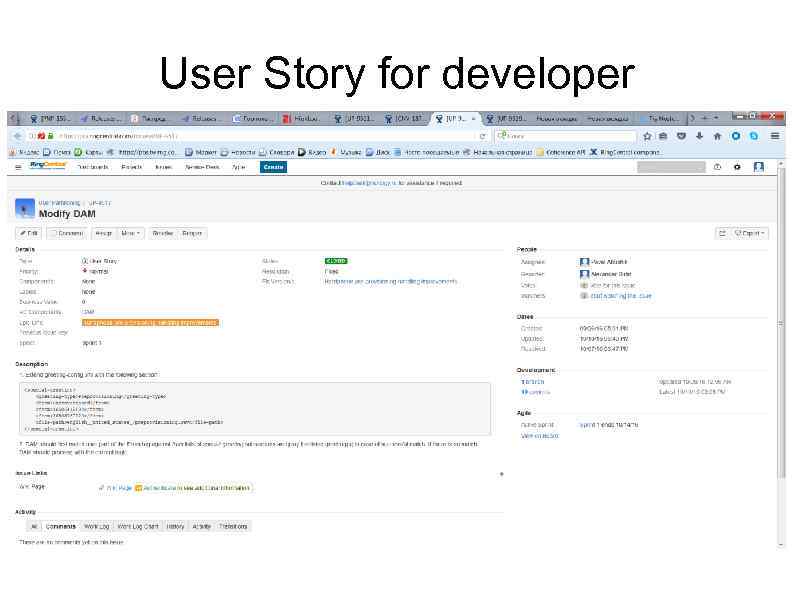Expand the Export dropdown

tap(749, 233)
